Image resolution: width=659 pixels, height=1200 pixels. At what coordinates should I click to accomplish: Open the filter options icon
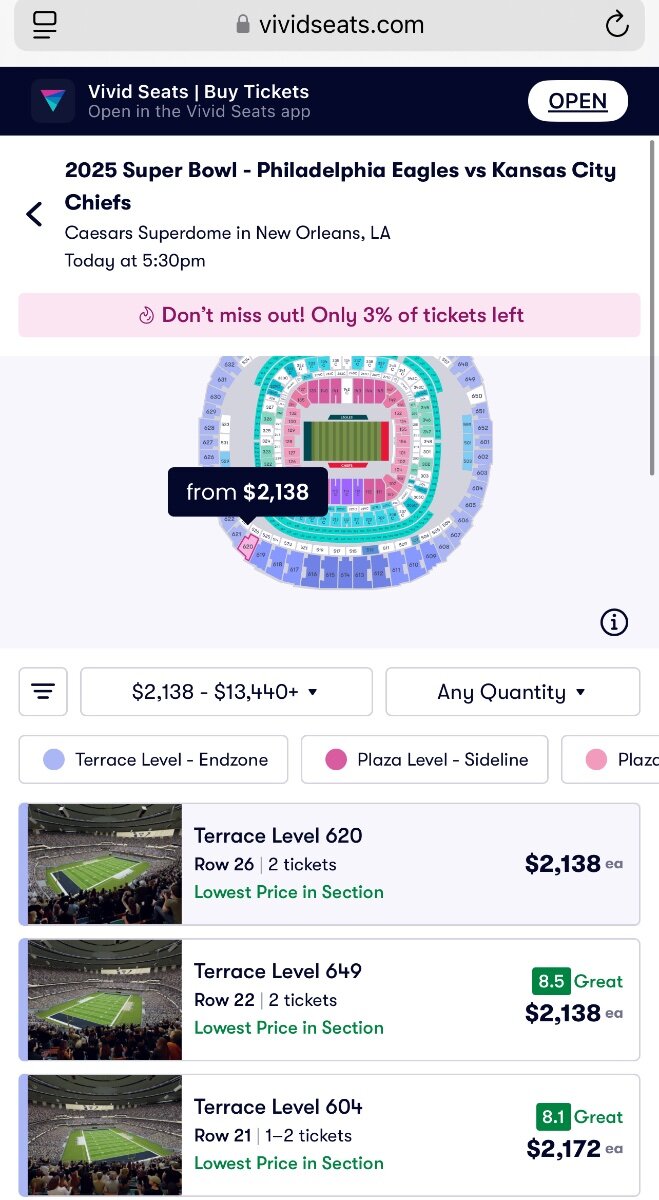click(43, 692)
